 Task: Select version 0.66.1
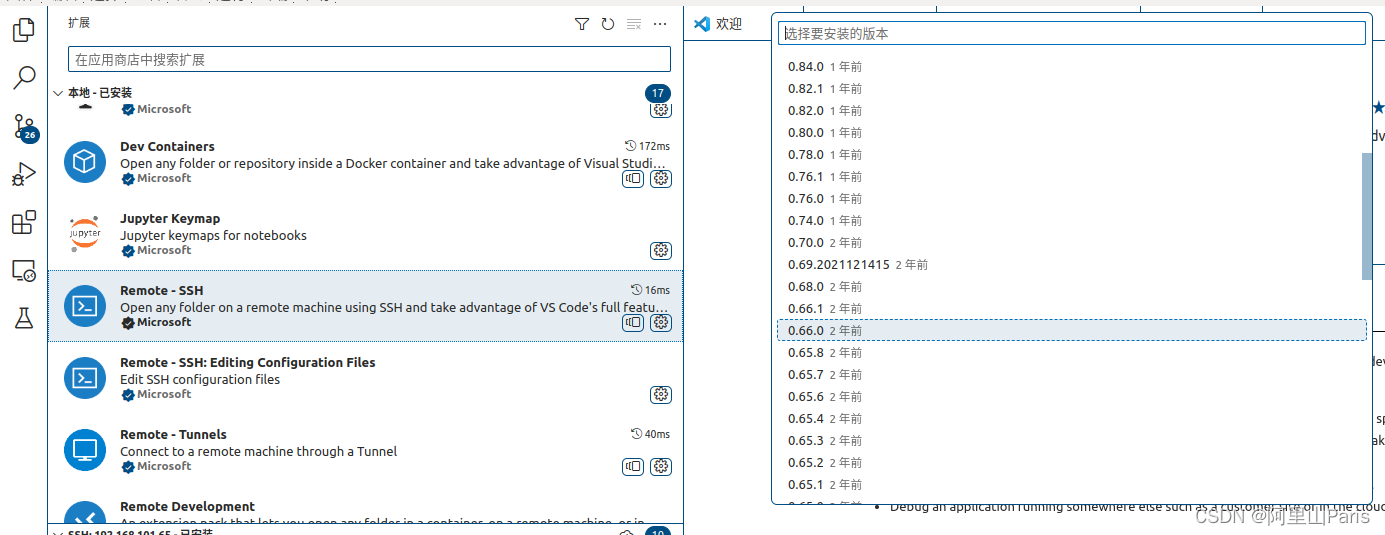point(1071,309)
